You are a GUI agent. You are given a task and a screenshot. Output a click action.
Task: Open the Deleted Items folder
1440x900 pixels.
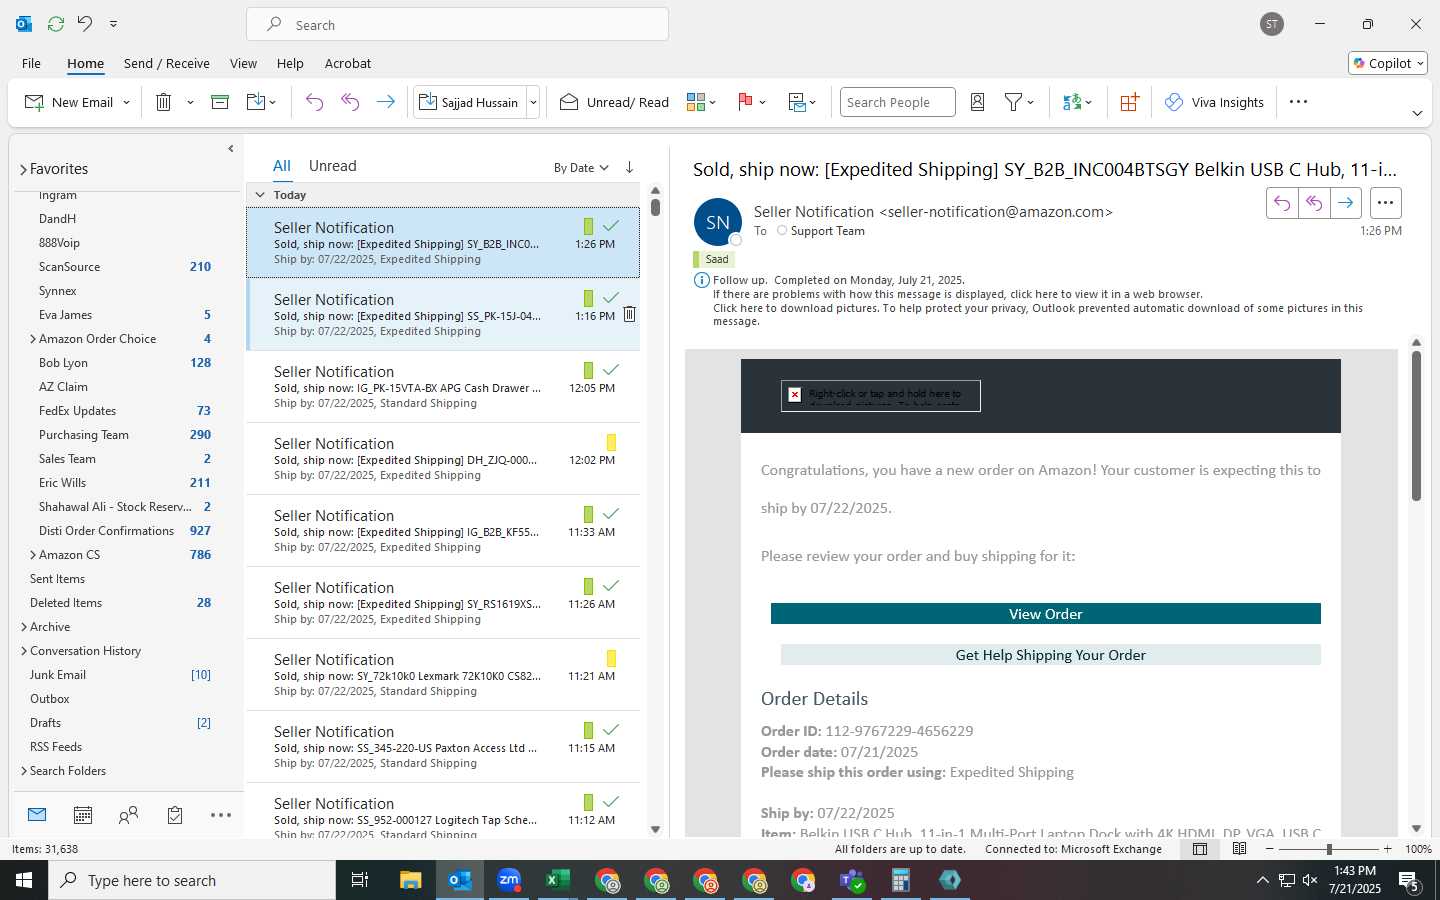click(66, 603)
